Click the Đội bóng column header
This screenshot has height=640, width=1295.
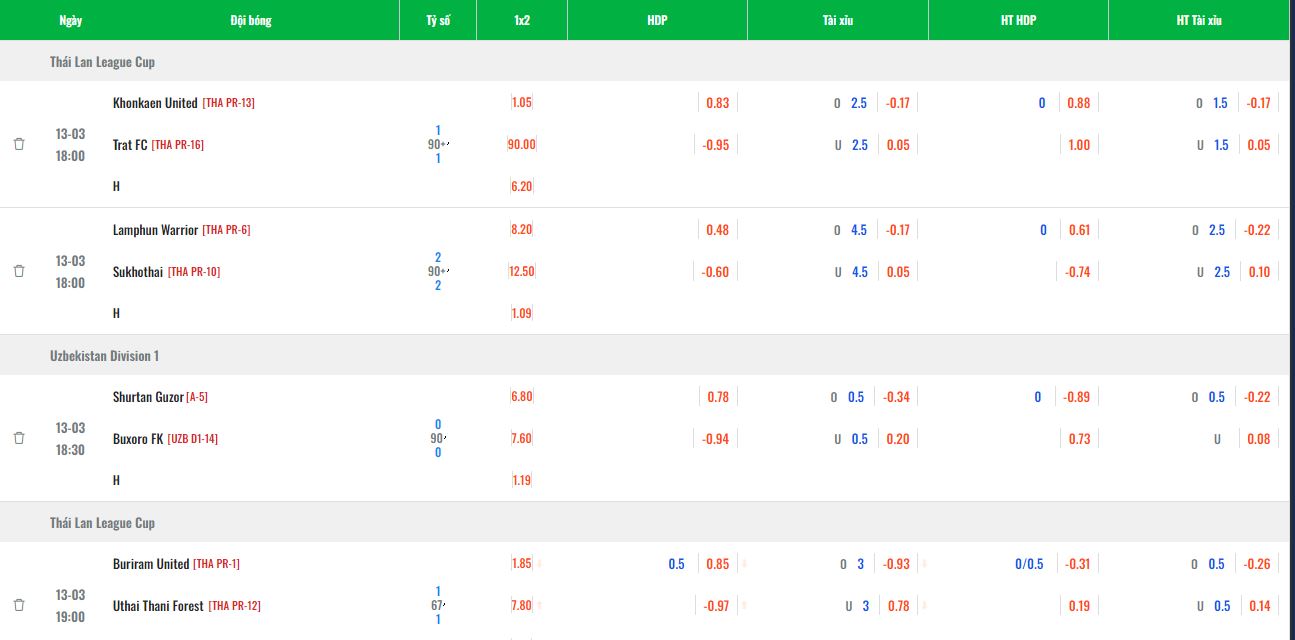pyautogui.click(x=250, y=20)
